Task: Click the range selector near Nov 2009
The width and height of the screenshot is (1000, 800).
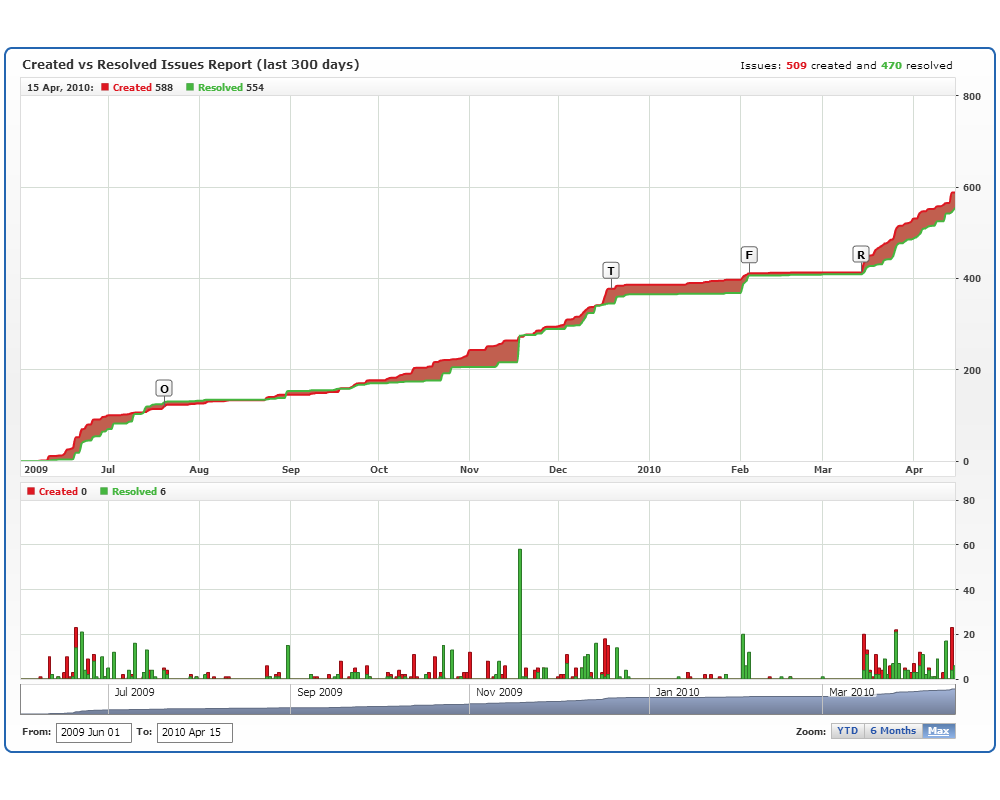Action: pyautogui.click(x=499, y=698)
